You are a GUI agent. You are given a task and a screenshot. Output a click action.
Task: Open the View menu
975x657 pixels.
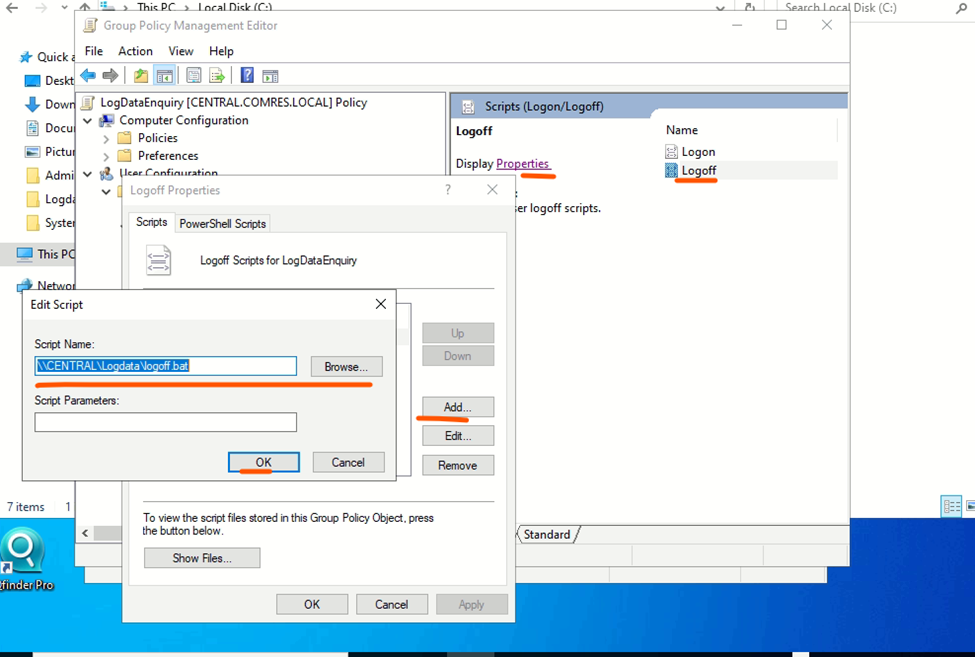point(181,51)
